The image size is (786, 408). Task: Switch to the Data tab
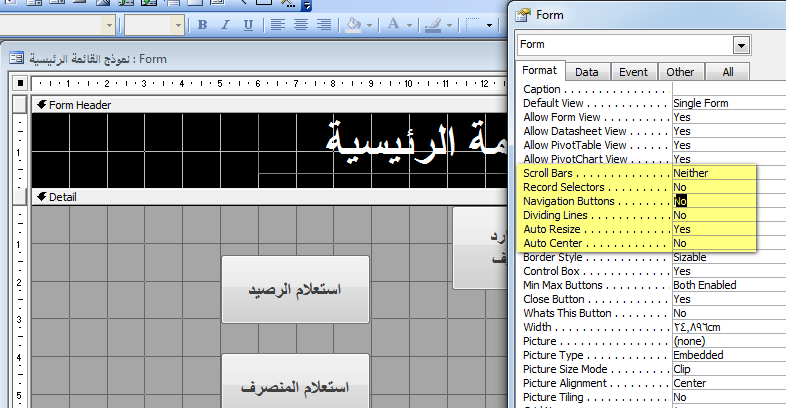click(x=587, y=72)
